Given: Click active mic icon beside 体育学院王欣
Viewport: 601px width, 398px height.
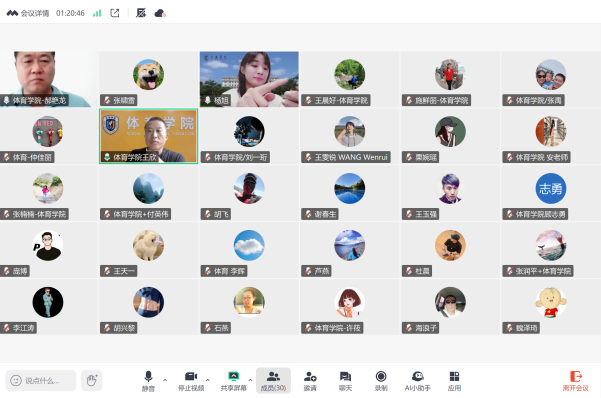Looking at the screenshot, I should (x=107, y=157).
